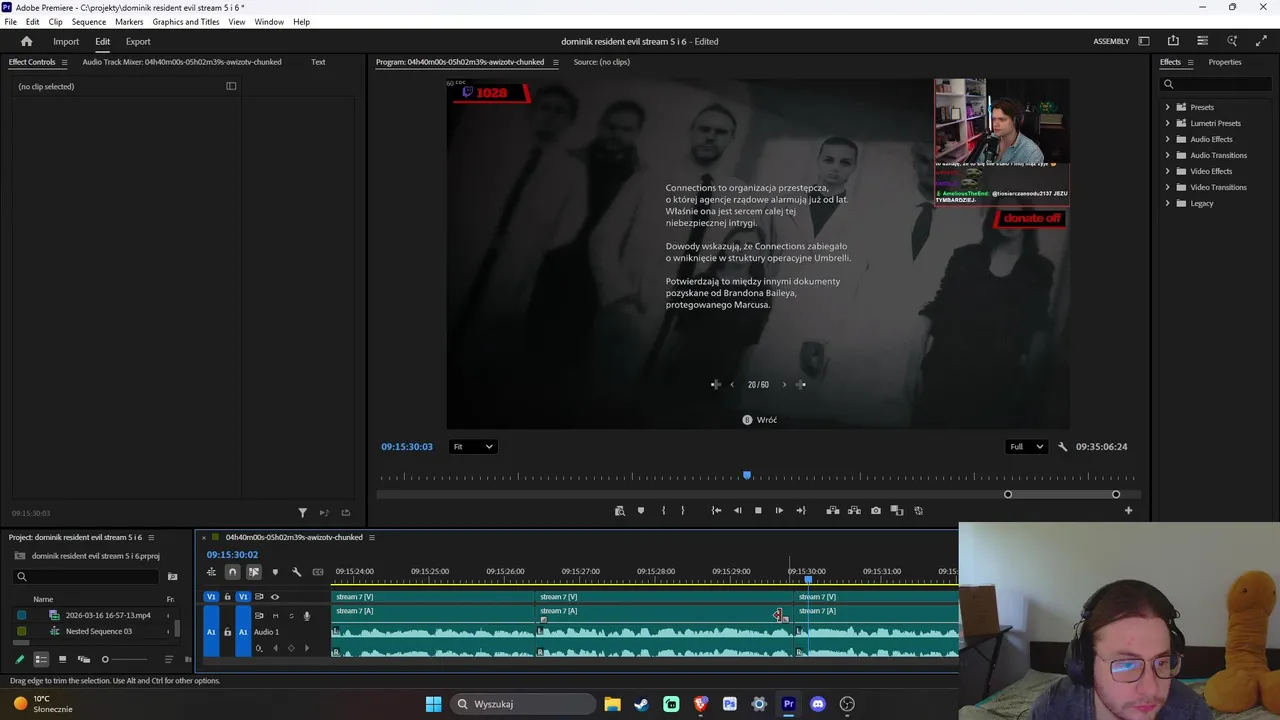The height and width of the screenshot is (720, 1280).
Task: Stop playback in Program monitor
Action: [758, 510]
